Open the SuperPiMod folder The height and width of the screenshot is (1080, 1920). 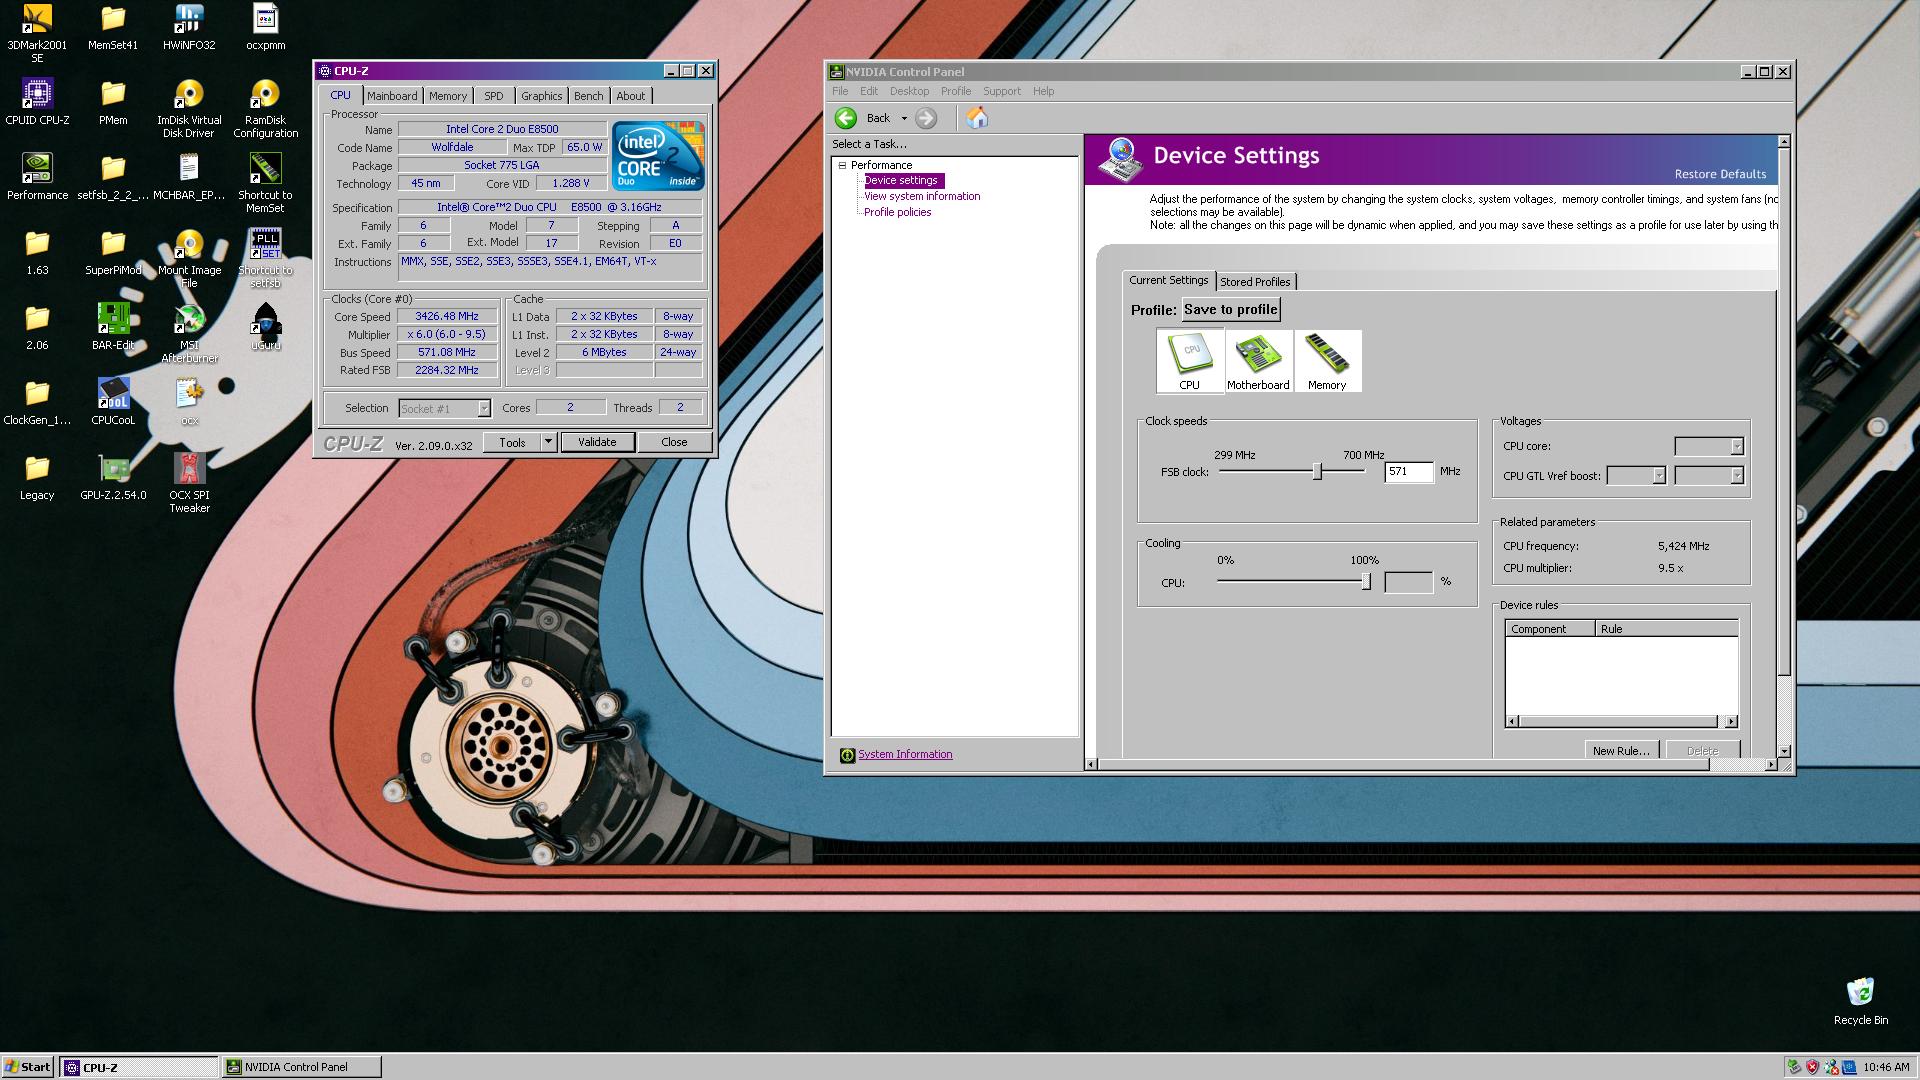pyautogui.click(x=113, y=252)
